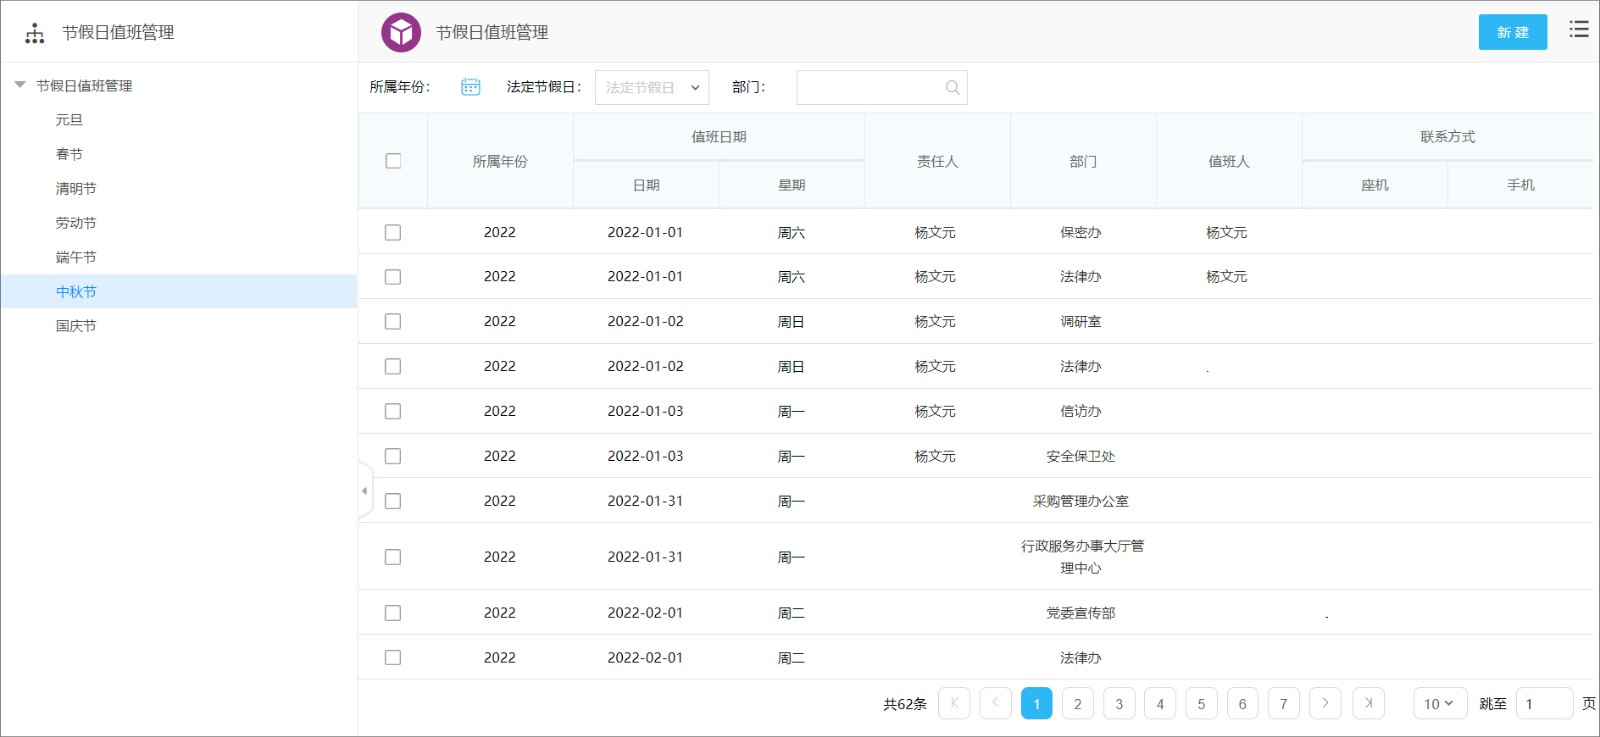The width and height of the screenshot is (1600, 737).
Task: Click the jump-to page number field
Action: (x=1544, y=703)
